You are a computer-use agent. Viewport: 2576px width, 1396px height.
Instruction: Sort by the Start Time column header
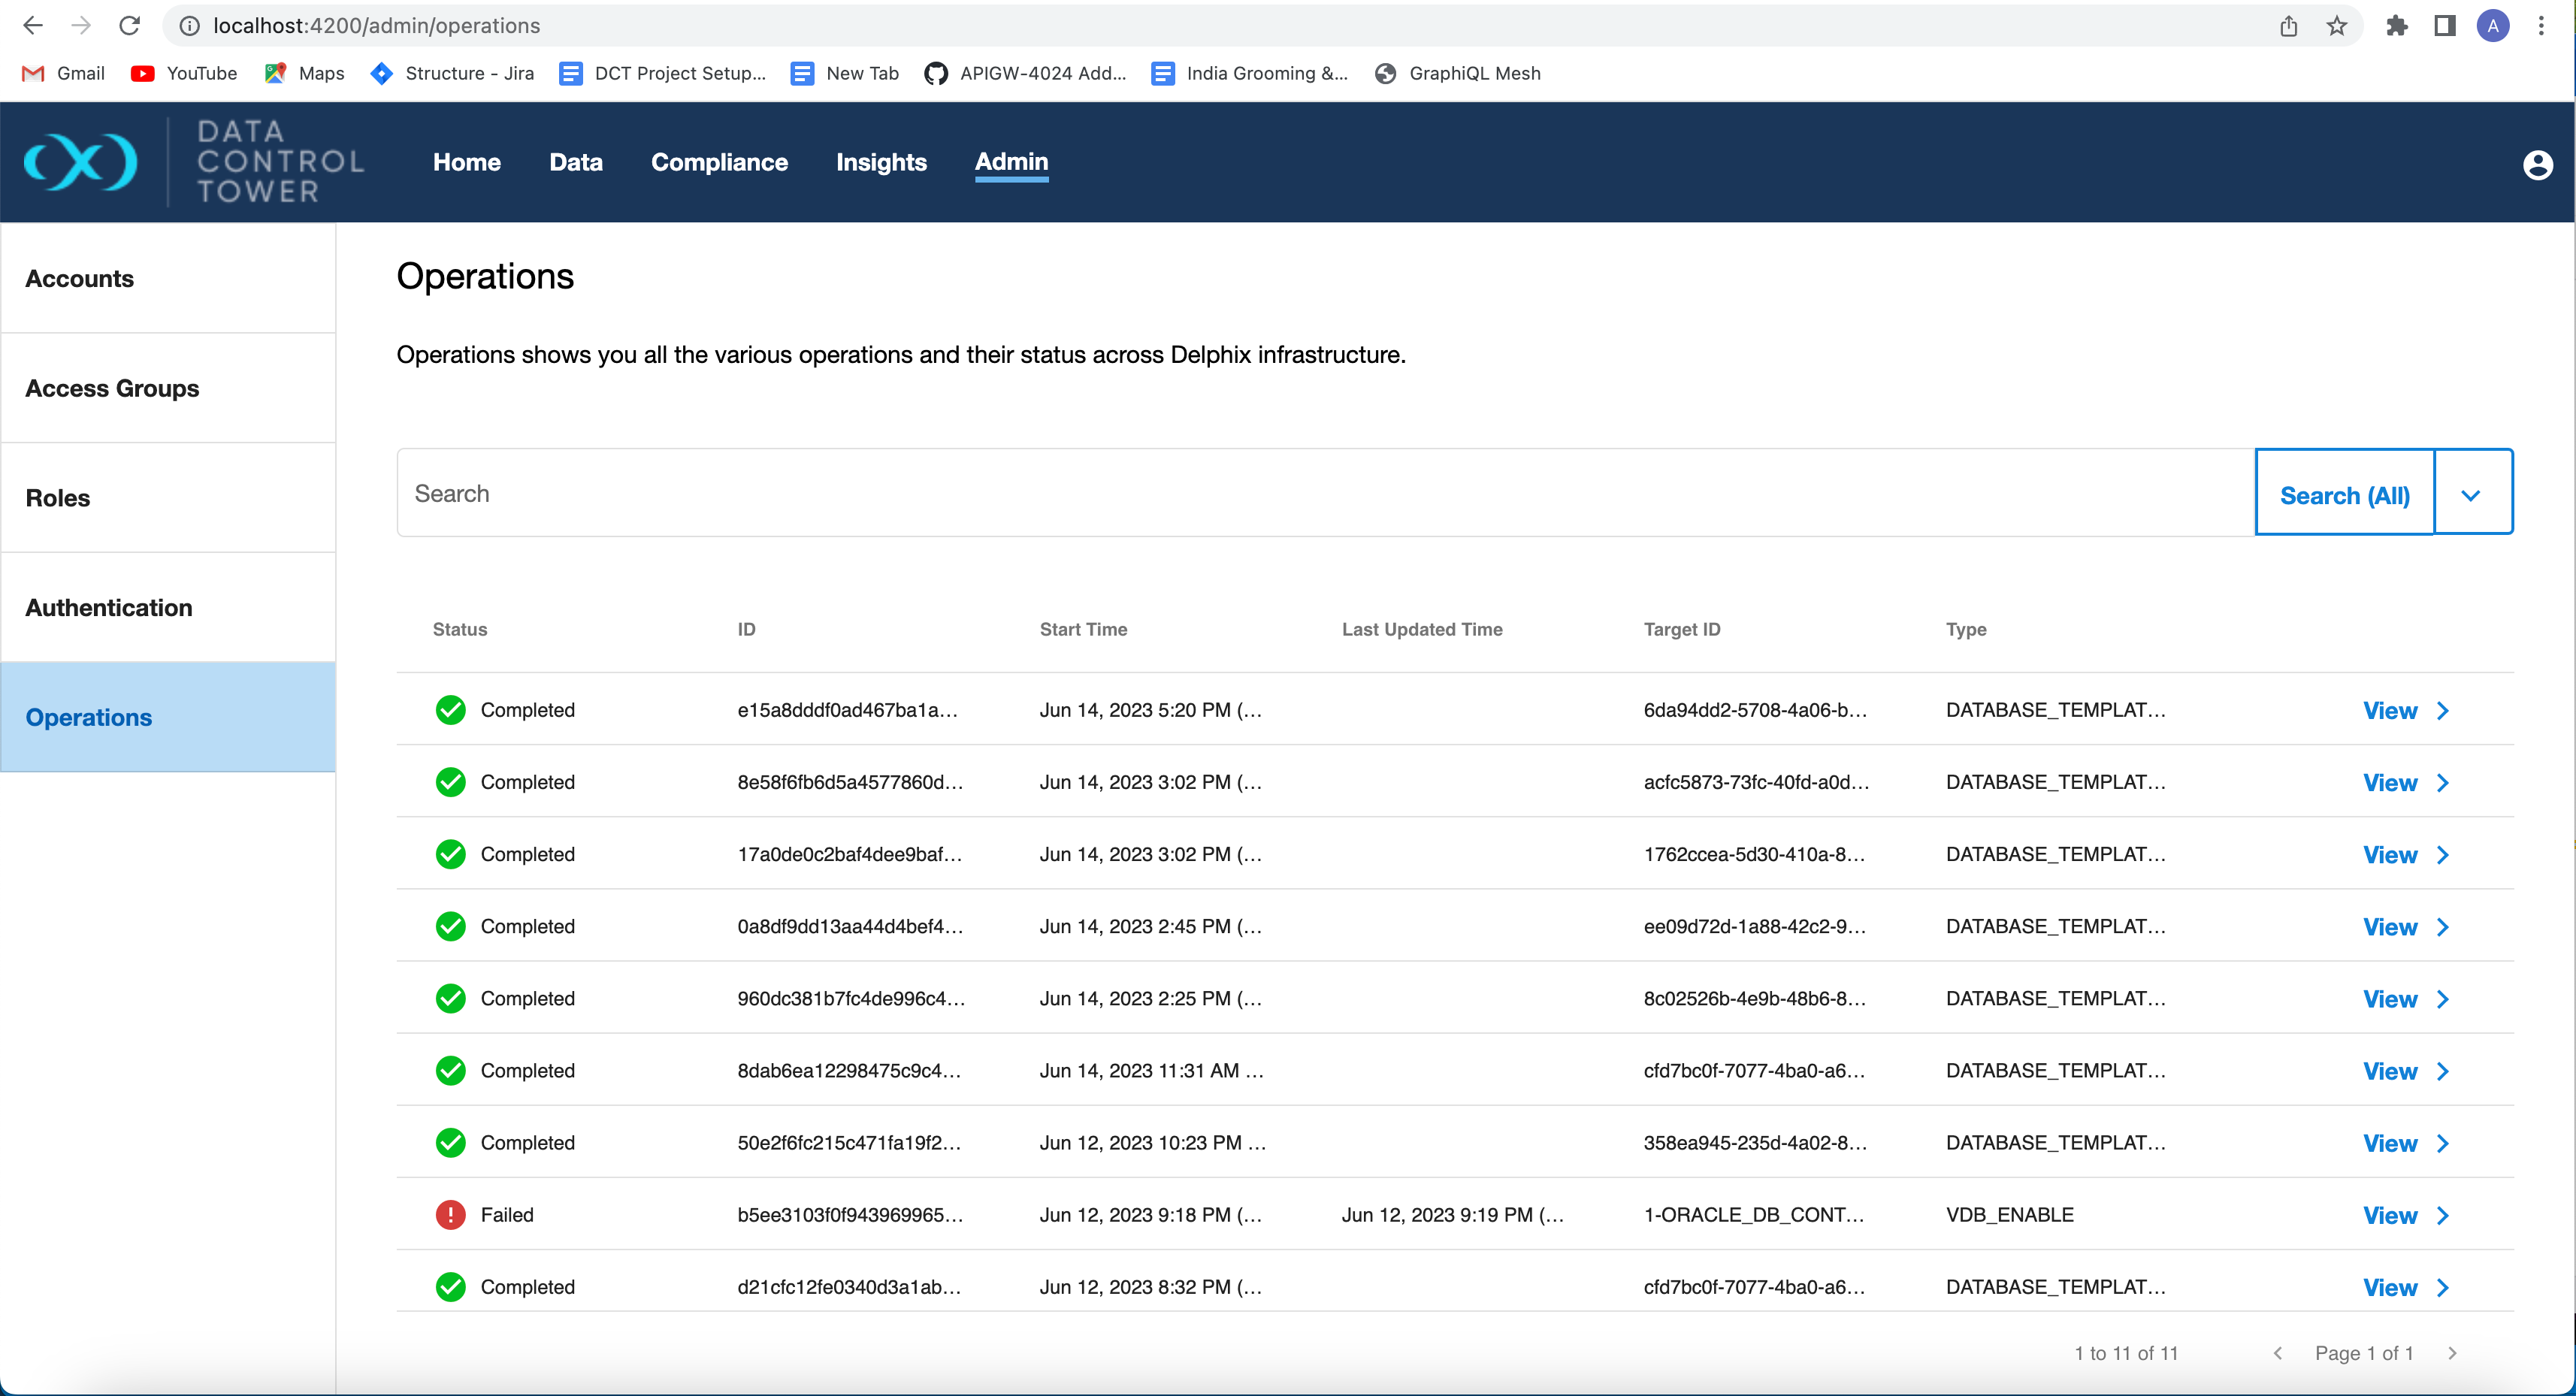tap(1083, 629)
